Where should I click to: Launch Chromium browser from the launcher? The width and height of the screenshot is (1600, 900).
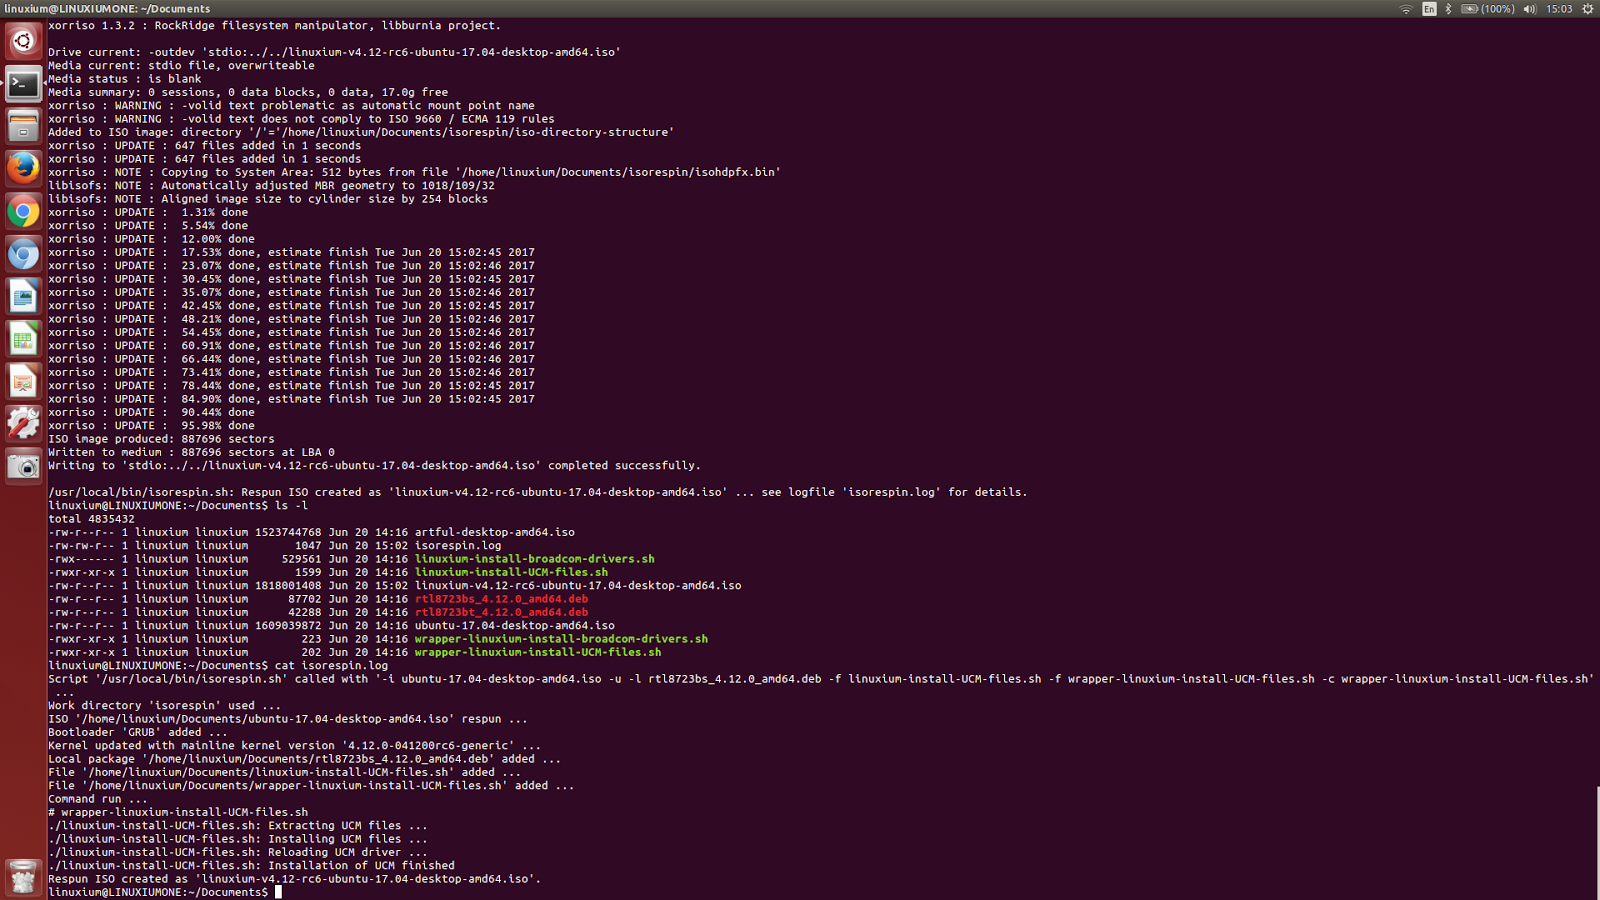point(23,253)
